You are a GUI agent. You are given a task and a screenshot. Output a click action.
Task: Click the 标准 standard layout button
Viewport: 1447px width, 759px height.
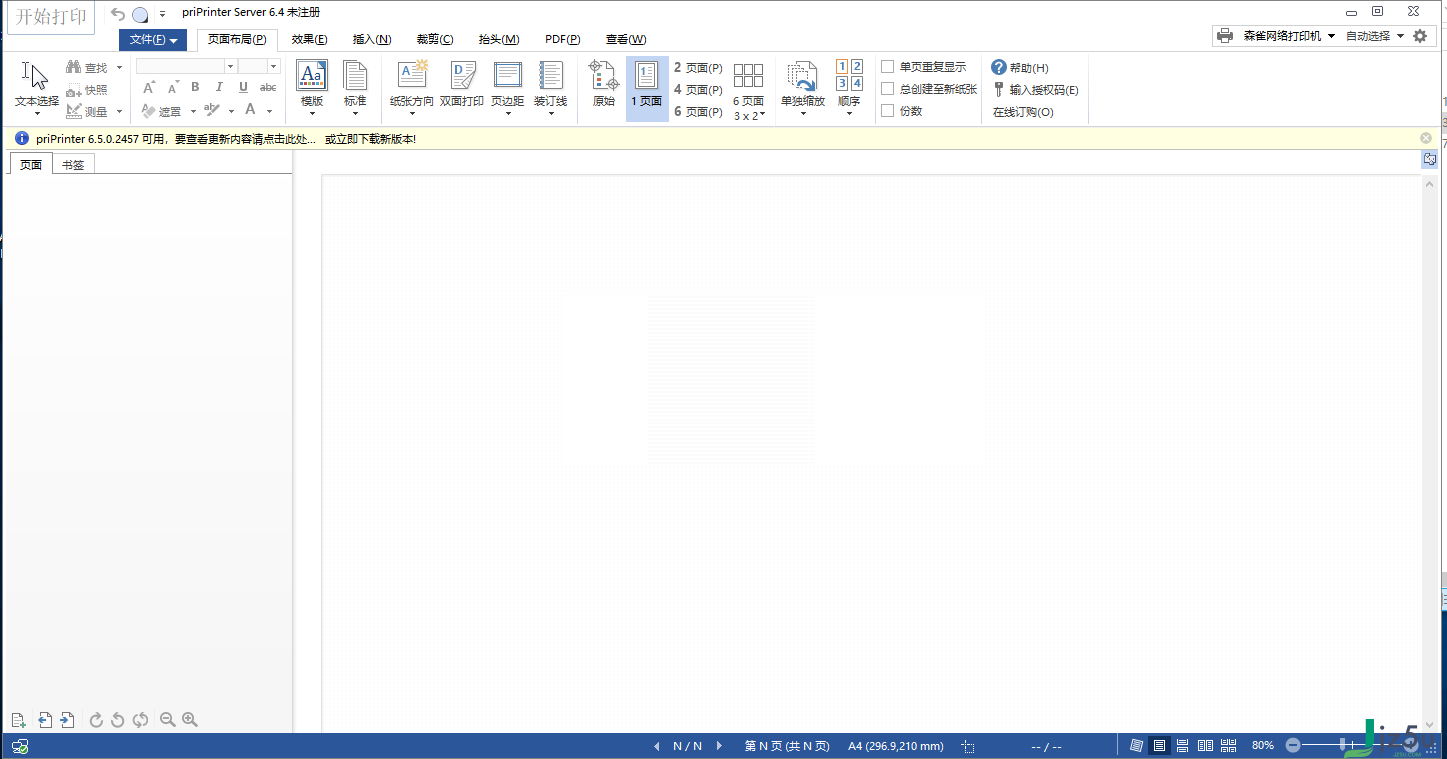[355, 88]
